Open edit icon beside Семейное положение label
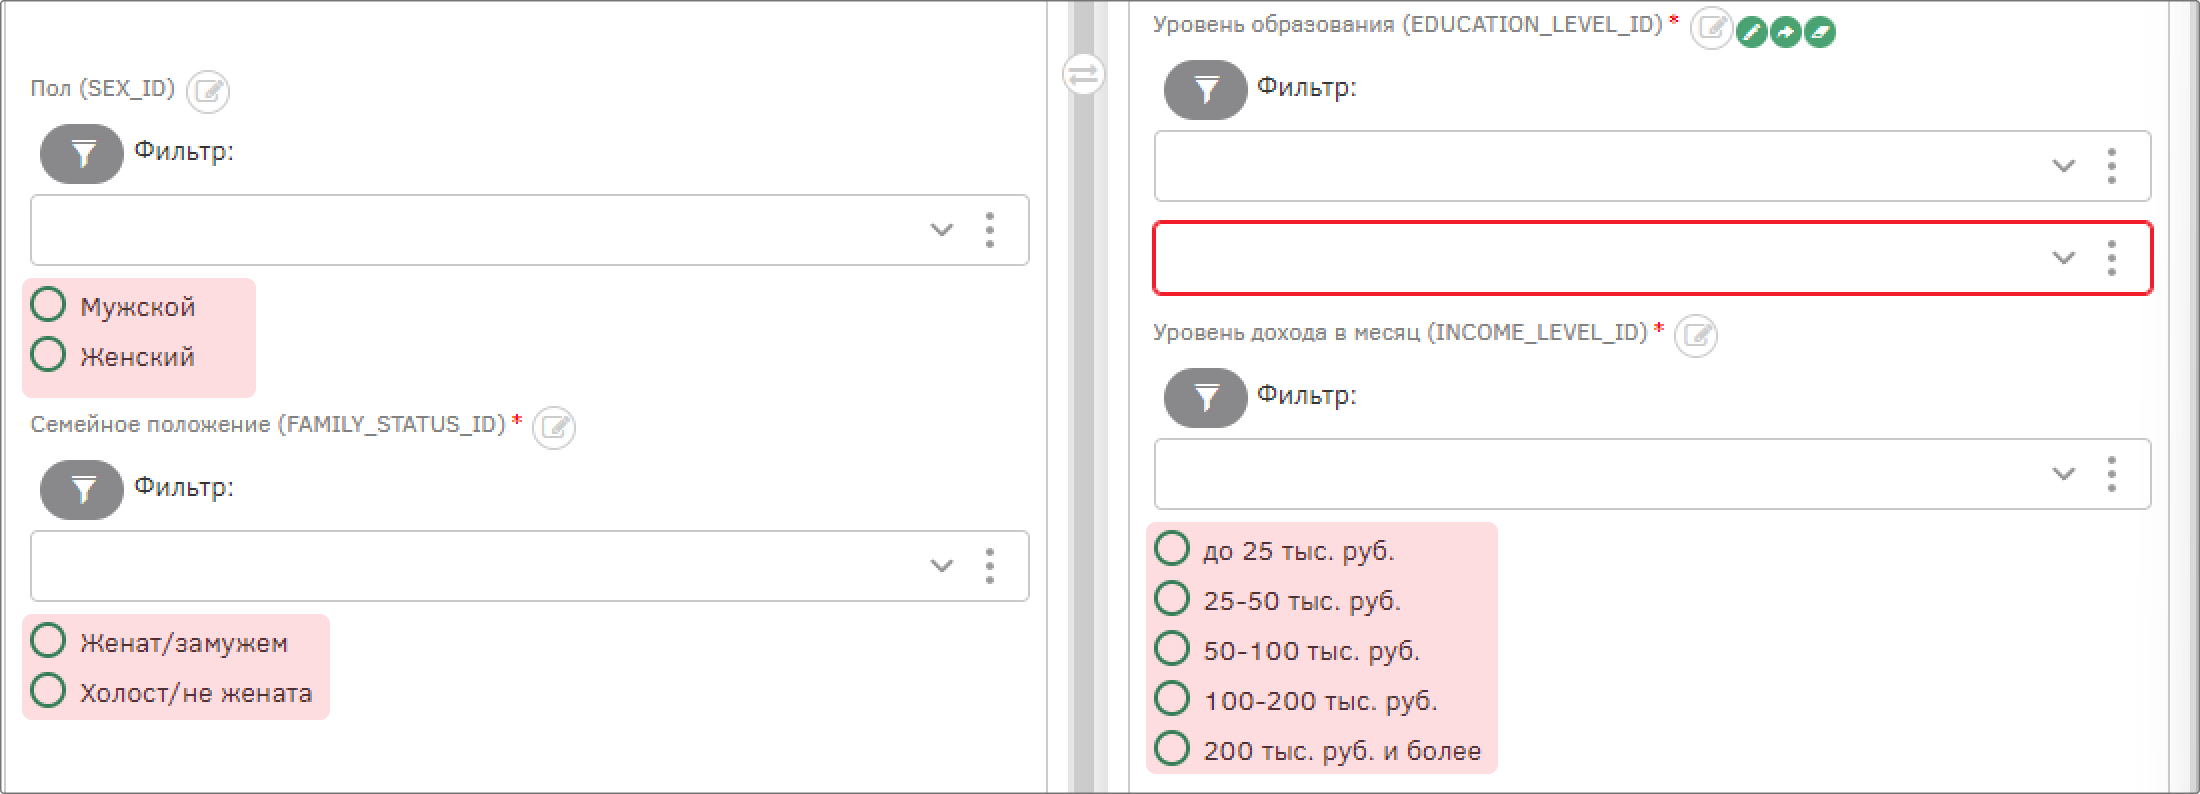The height and width of the screenshot is (794, 2200). pos(554,428)
